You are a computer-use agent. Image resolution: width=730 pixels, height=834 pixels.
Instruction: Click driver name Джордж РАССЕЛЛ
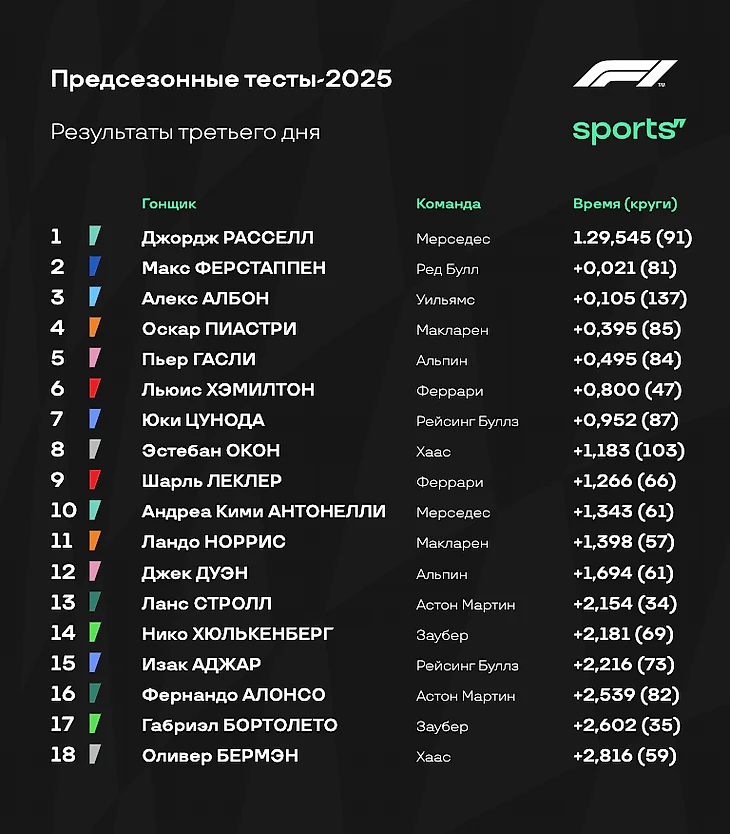pos(228,238)
